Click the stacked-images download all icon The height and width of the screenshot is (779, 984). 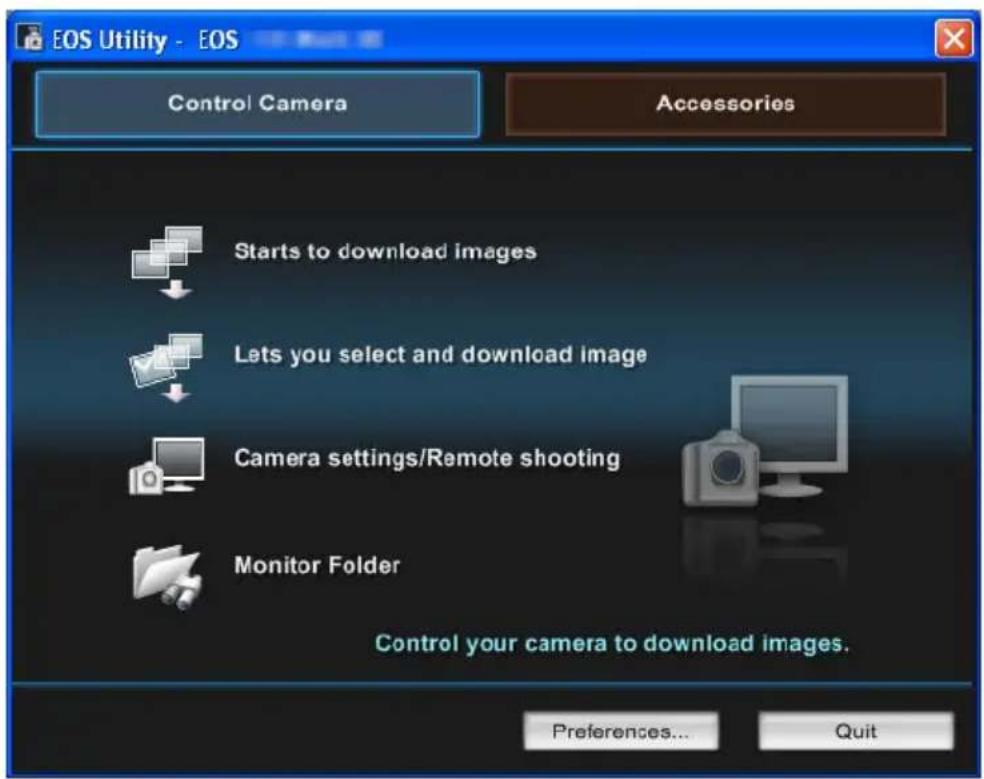click(x=168, y=262)
